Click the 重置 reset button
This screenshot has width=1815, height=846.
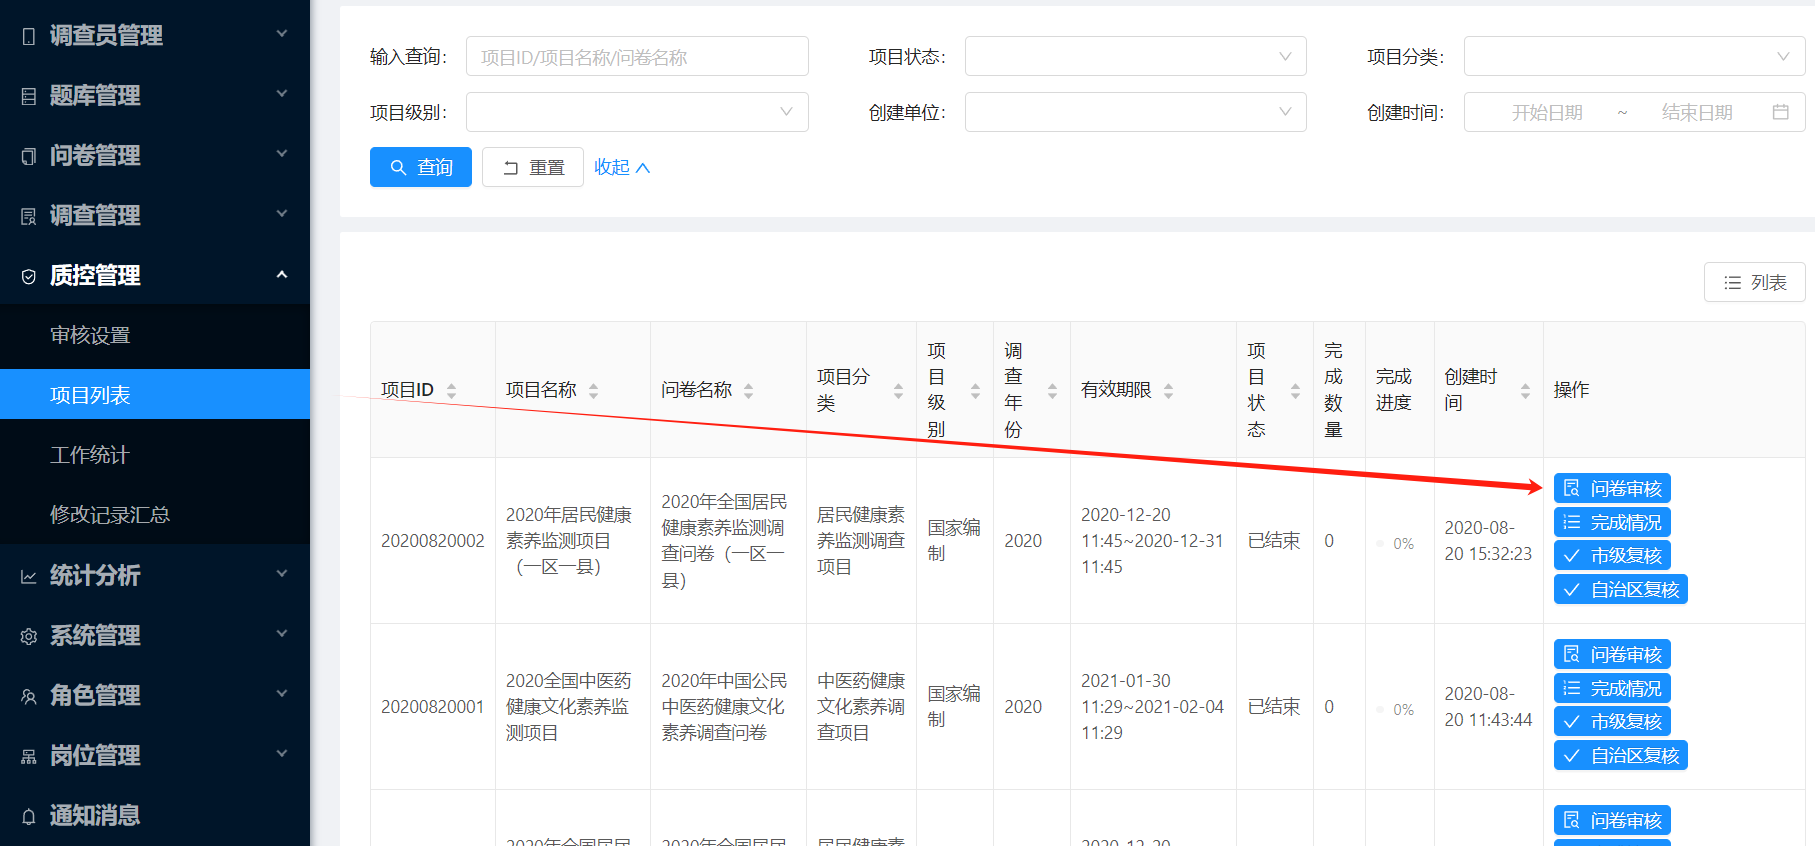(x=532, y=167)
